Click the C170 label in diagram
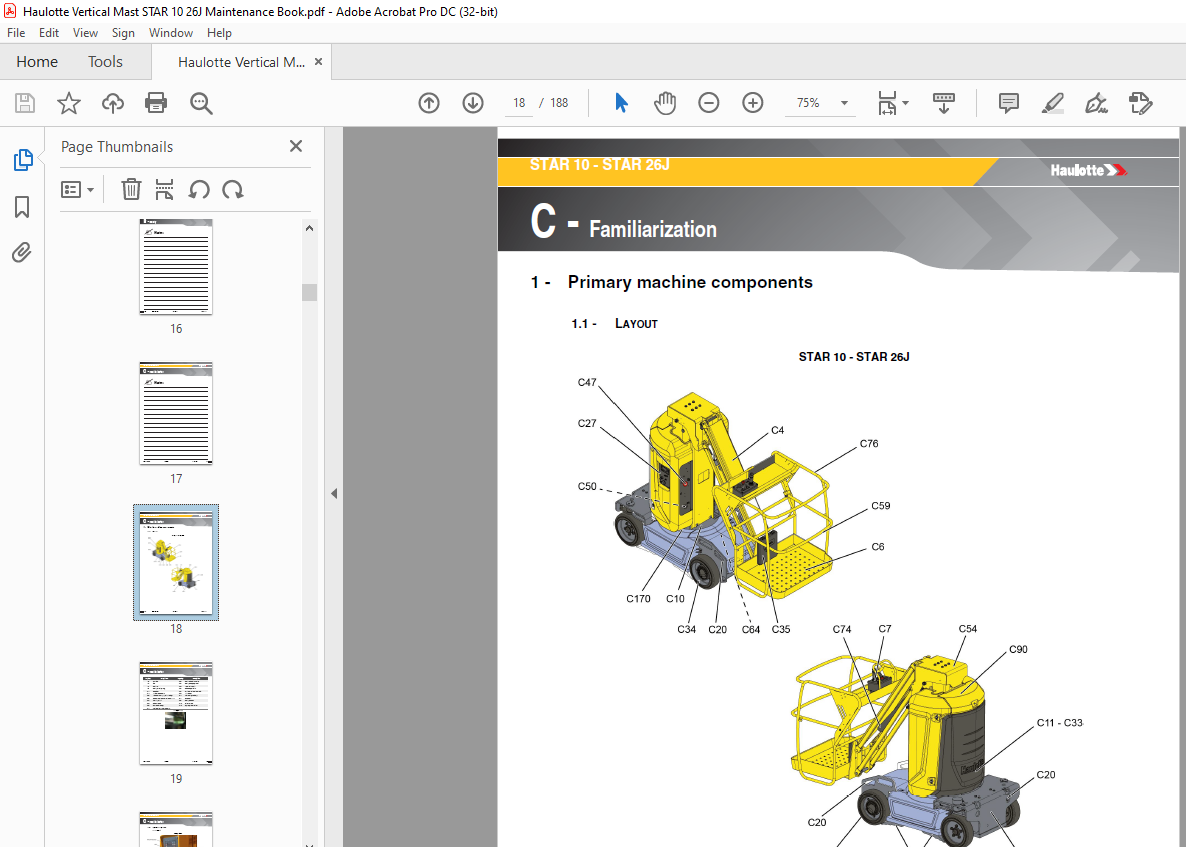The height and width of the screenshot is (847, 1186). [x=638, y=598]
